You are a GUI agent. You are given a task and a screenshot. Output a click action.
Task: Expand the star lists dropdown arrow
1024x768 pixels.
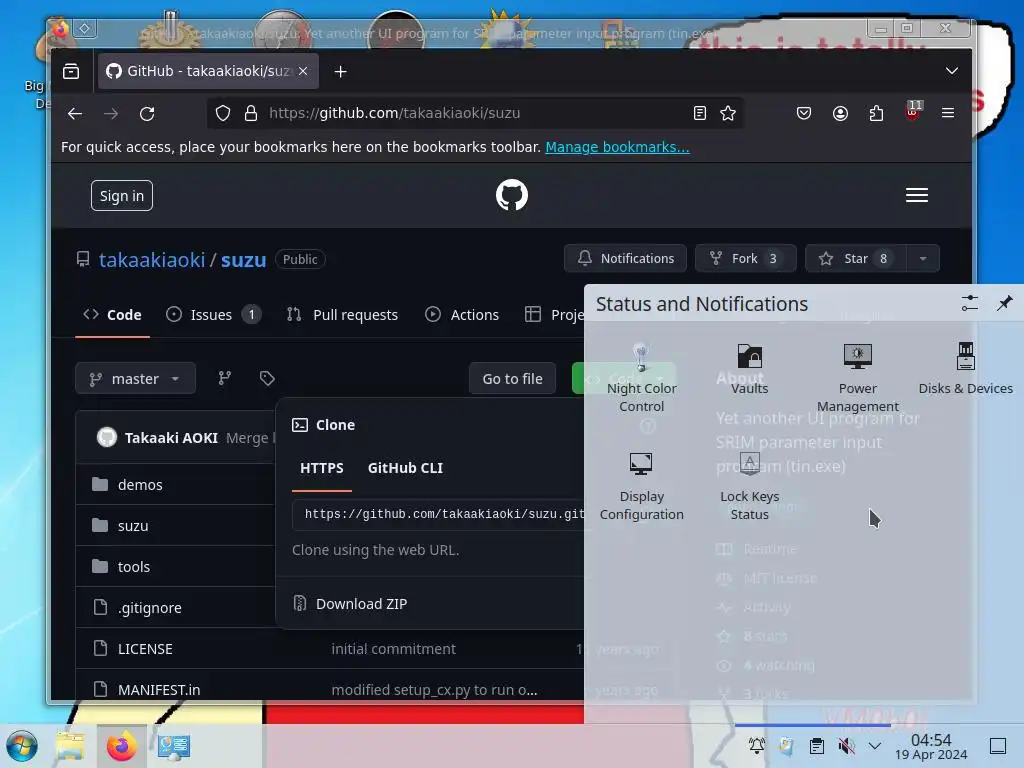point(923,259)
